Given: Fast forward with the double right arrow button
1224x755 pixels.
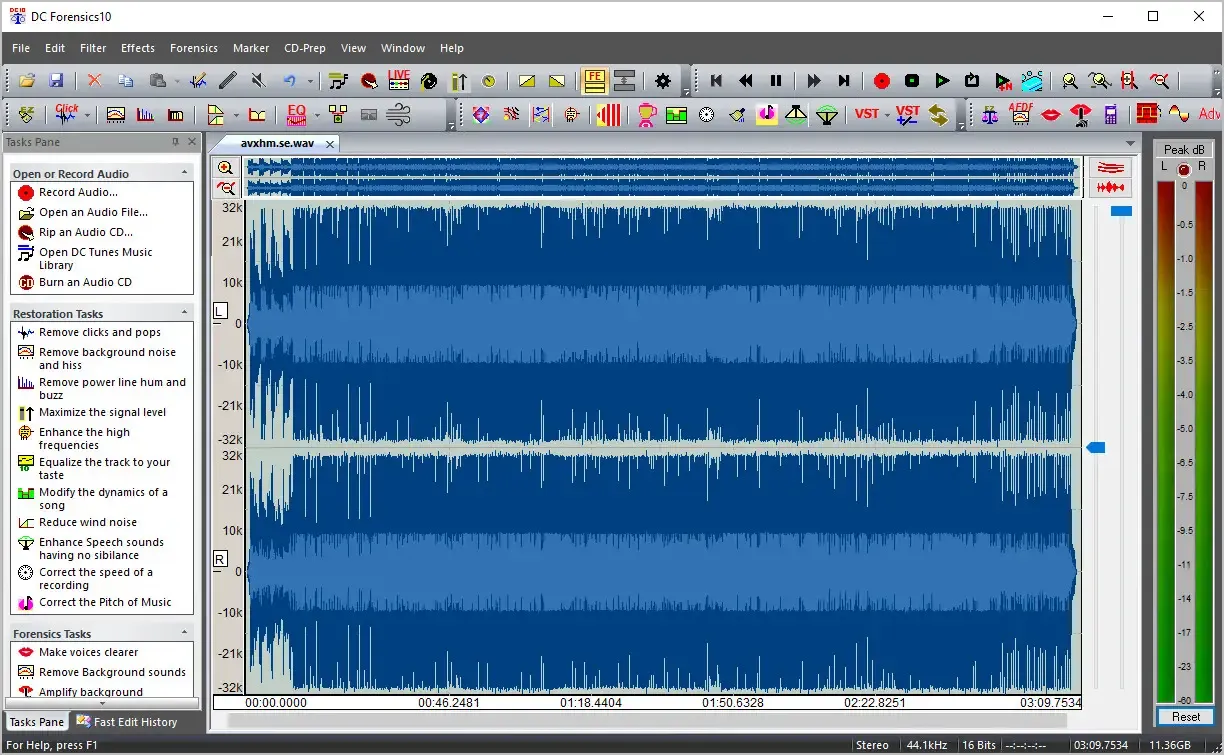Looking at the screenshot, I should click(814, 81).
